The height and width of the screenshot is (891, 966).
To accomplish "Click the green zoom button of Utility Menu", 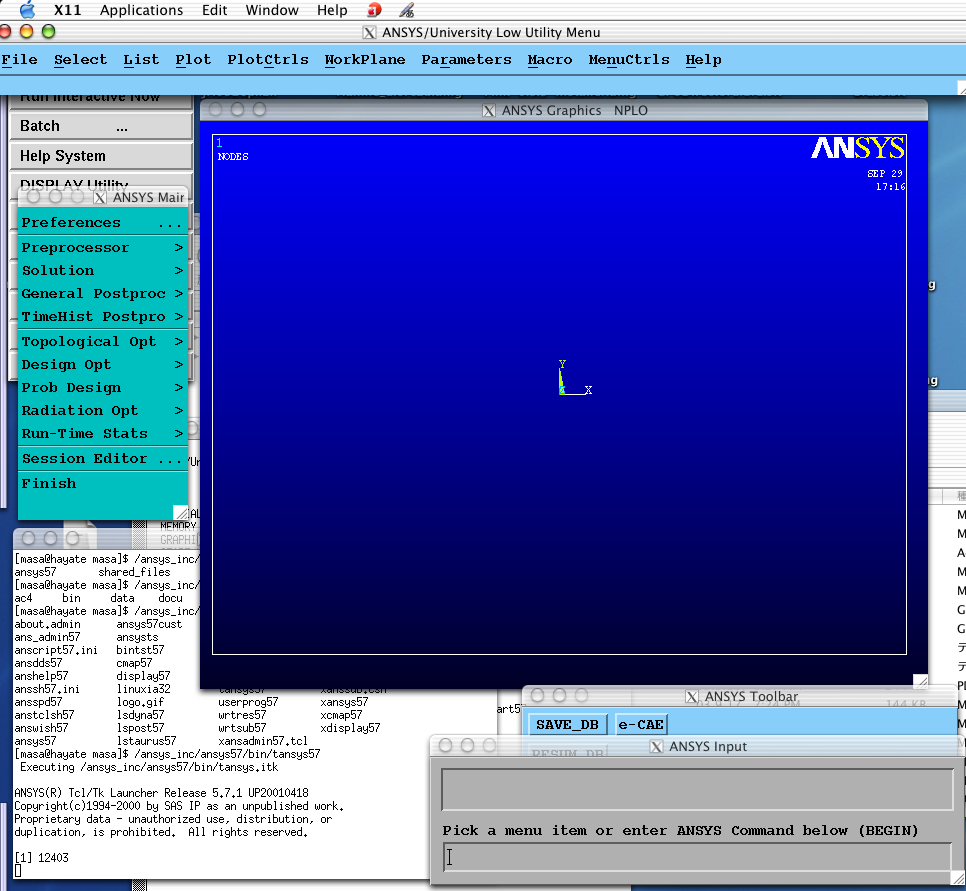I will [48, 31].
